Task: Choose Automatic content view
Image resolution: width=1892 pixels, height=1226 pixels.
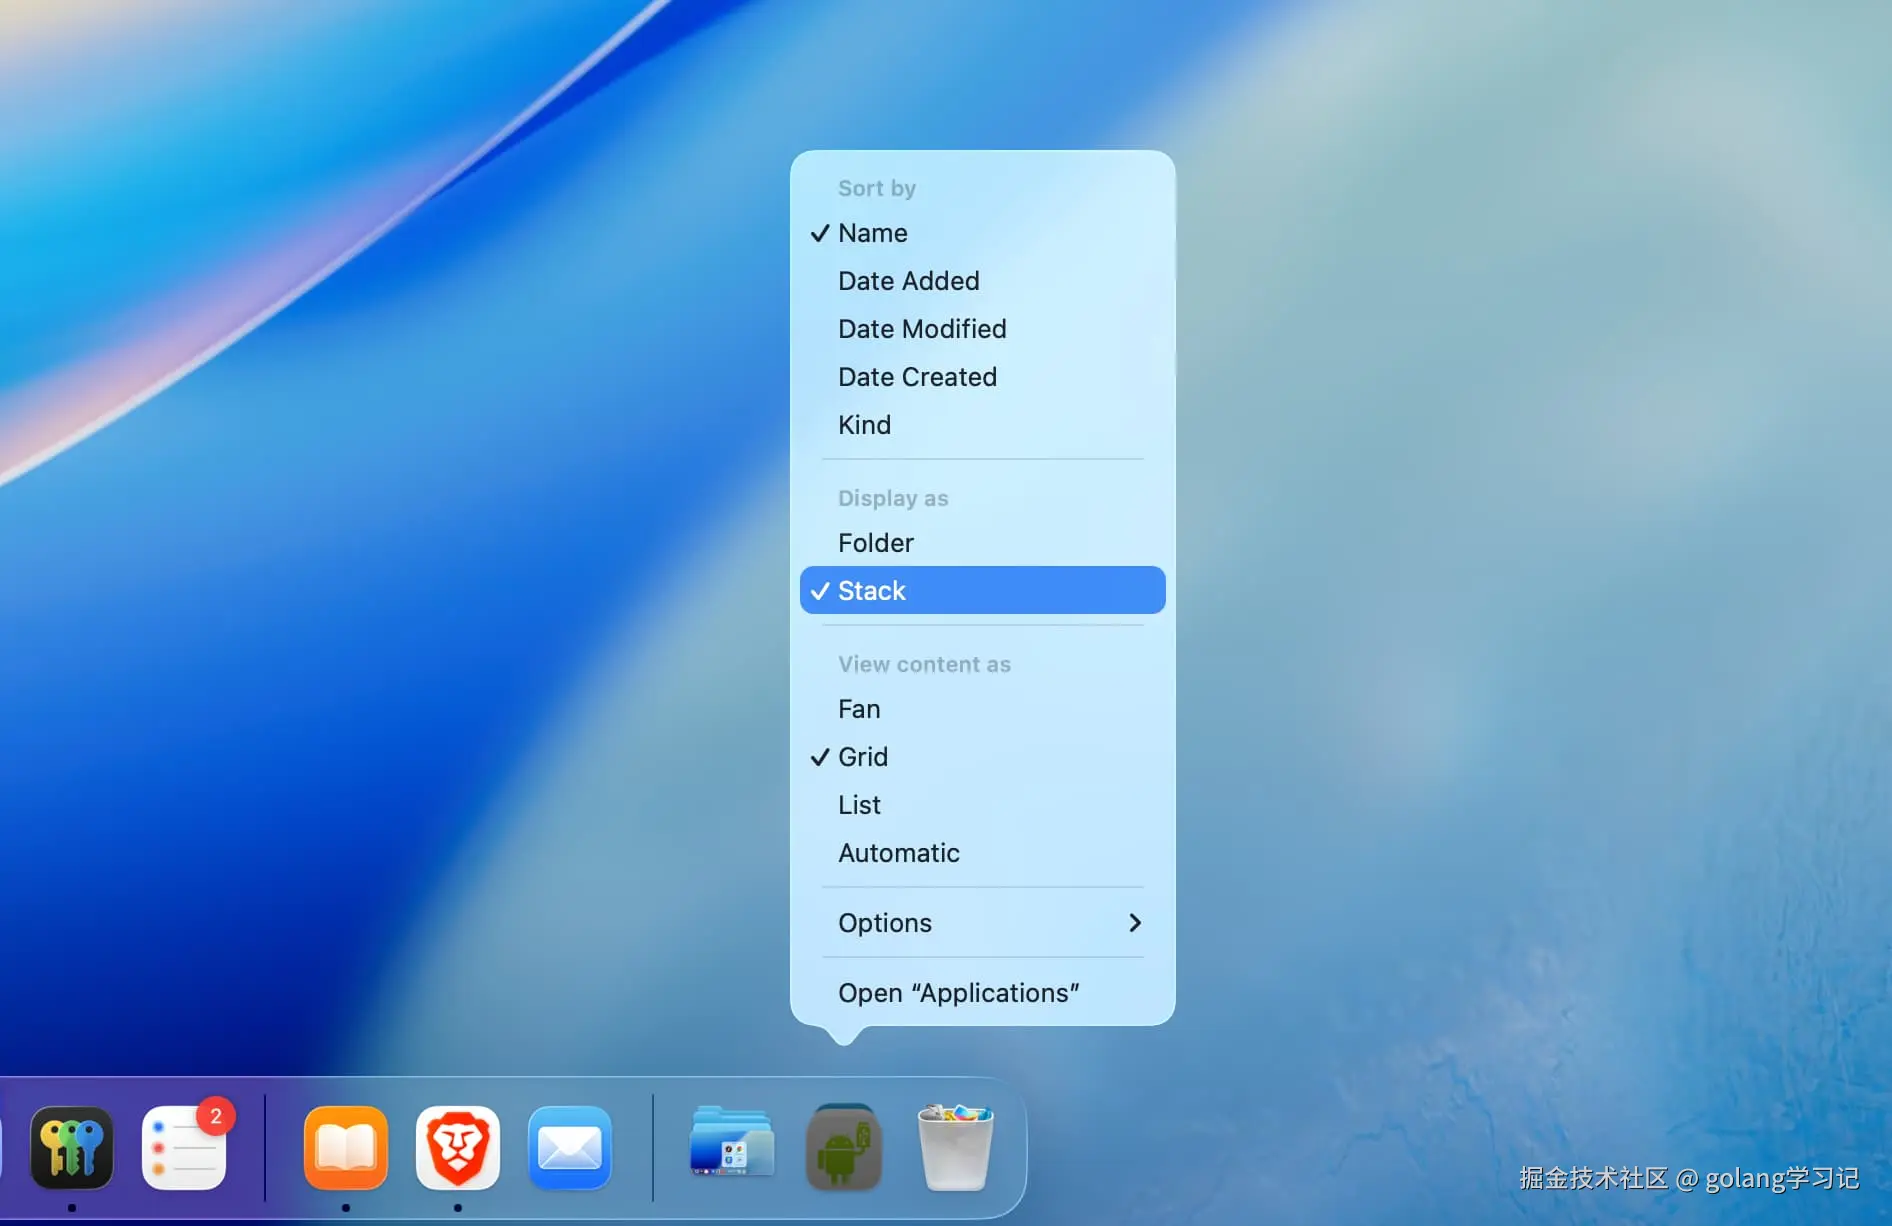Action: click(x=983, y=853)
